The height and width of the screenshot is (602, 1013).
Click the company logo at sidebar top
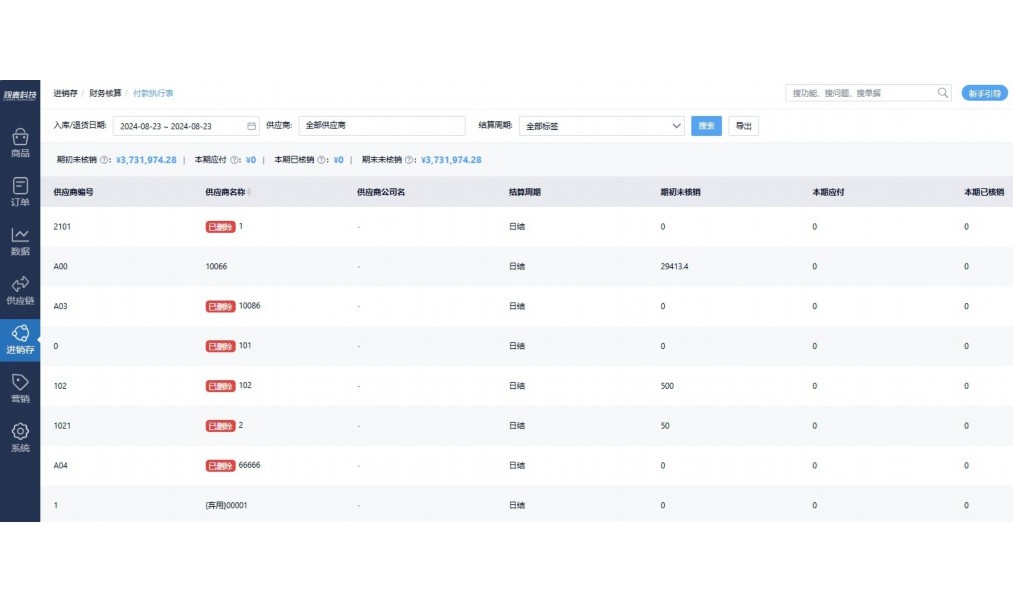20,95
